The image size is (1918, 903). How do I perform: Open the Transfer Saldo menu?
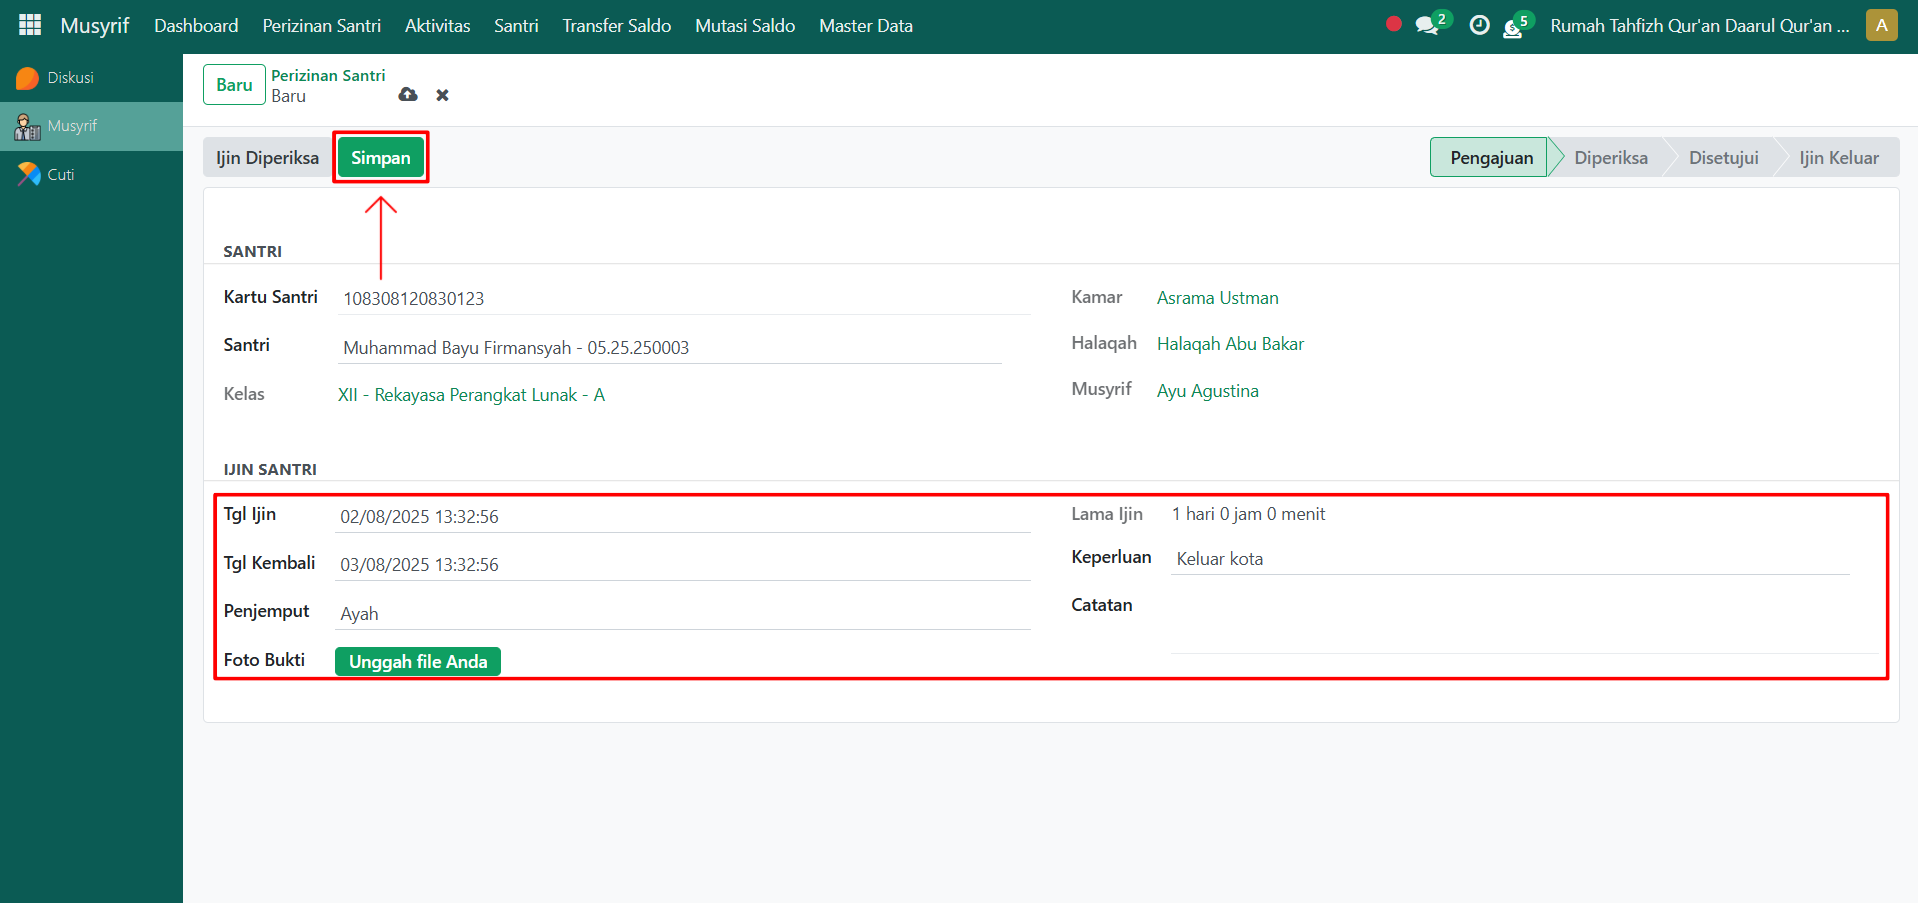coord(616,26)
